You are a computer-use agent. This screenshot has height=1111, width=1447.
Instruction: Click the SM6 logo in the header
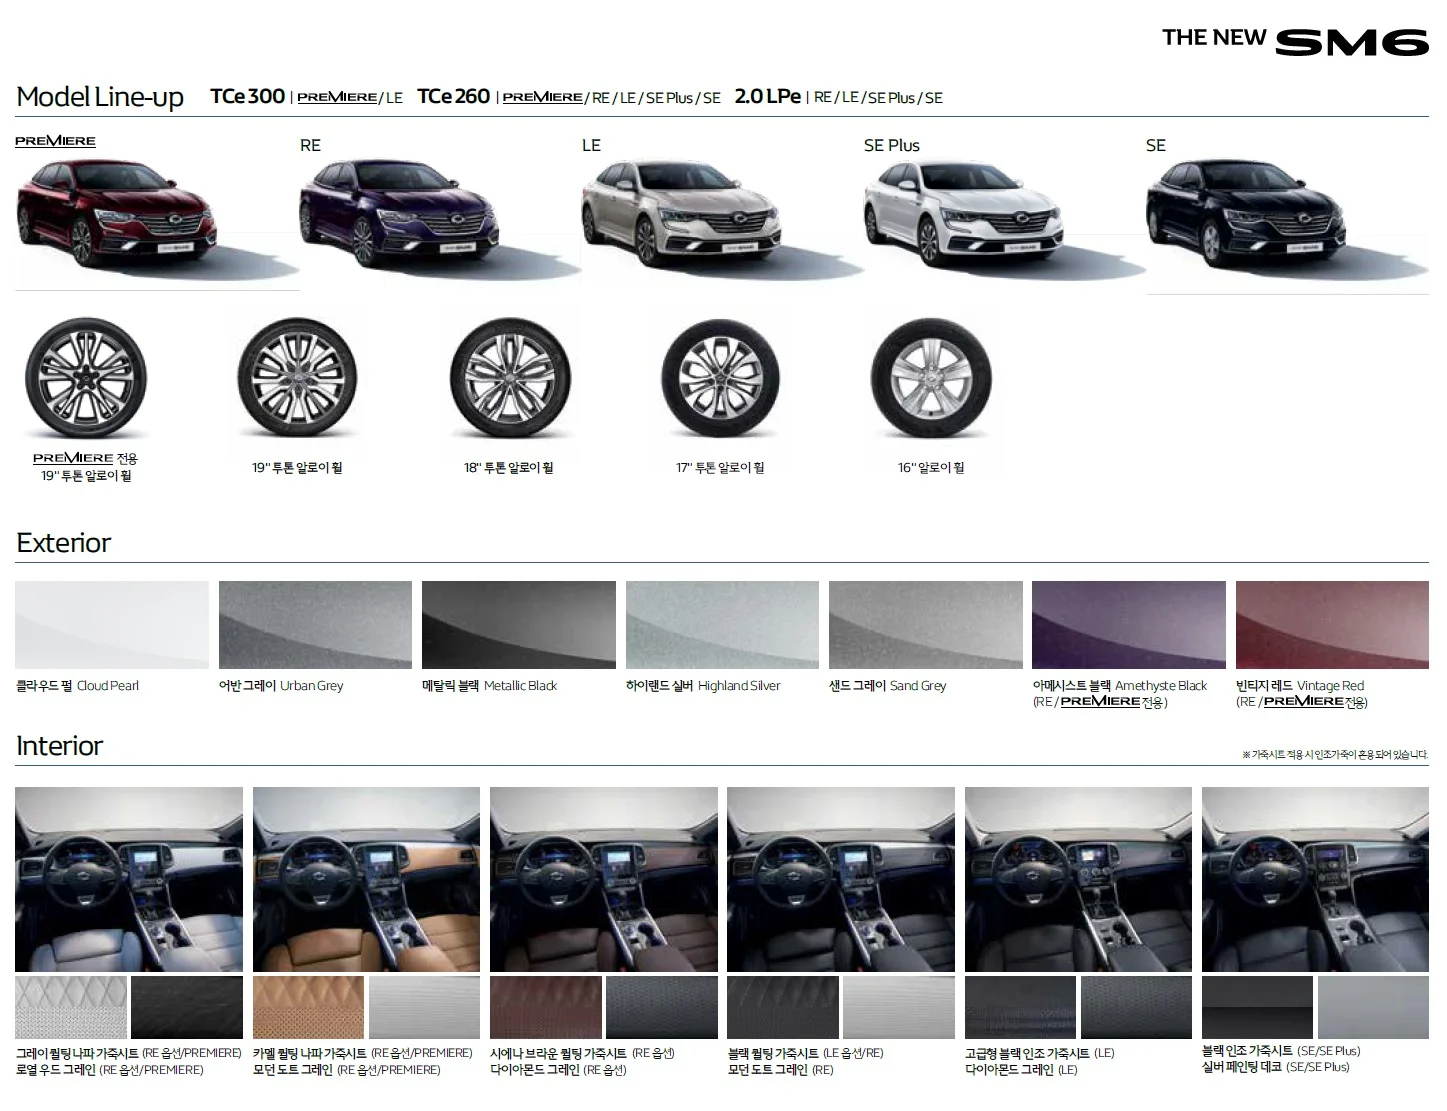[1351, 41]
